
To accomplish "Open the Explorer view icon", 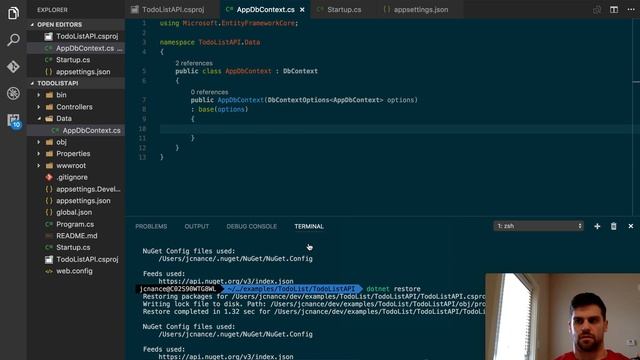I will [13, 13].
